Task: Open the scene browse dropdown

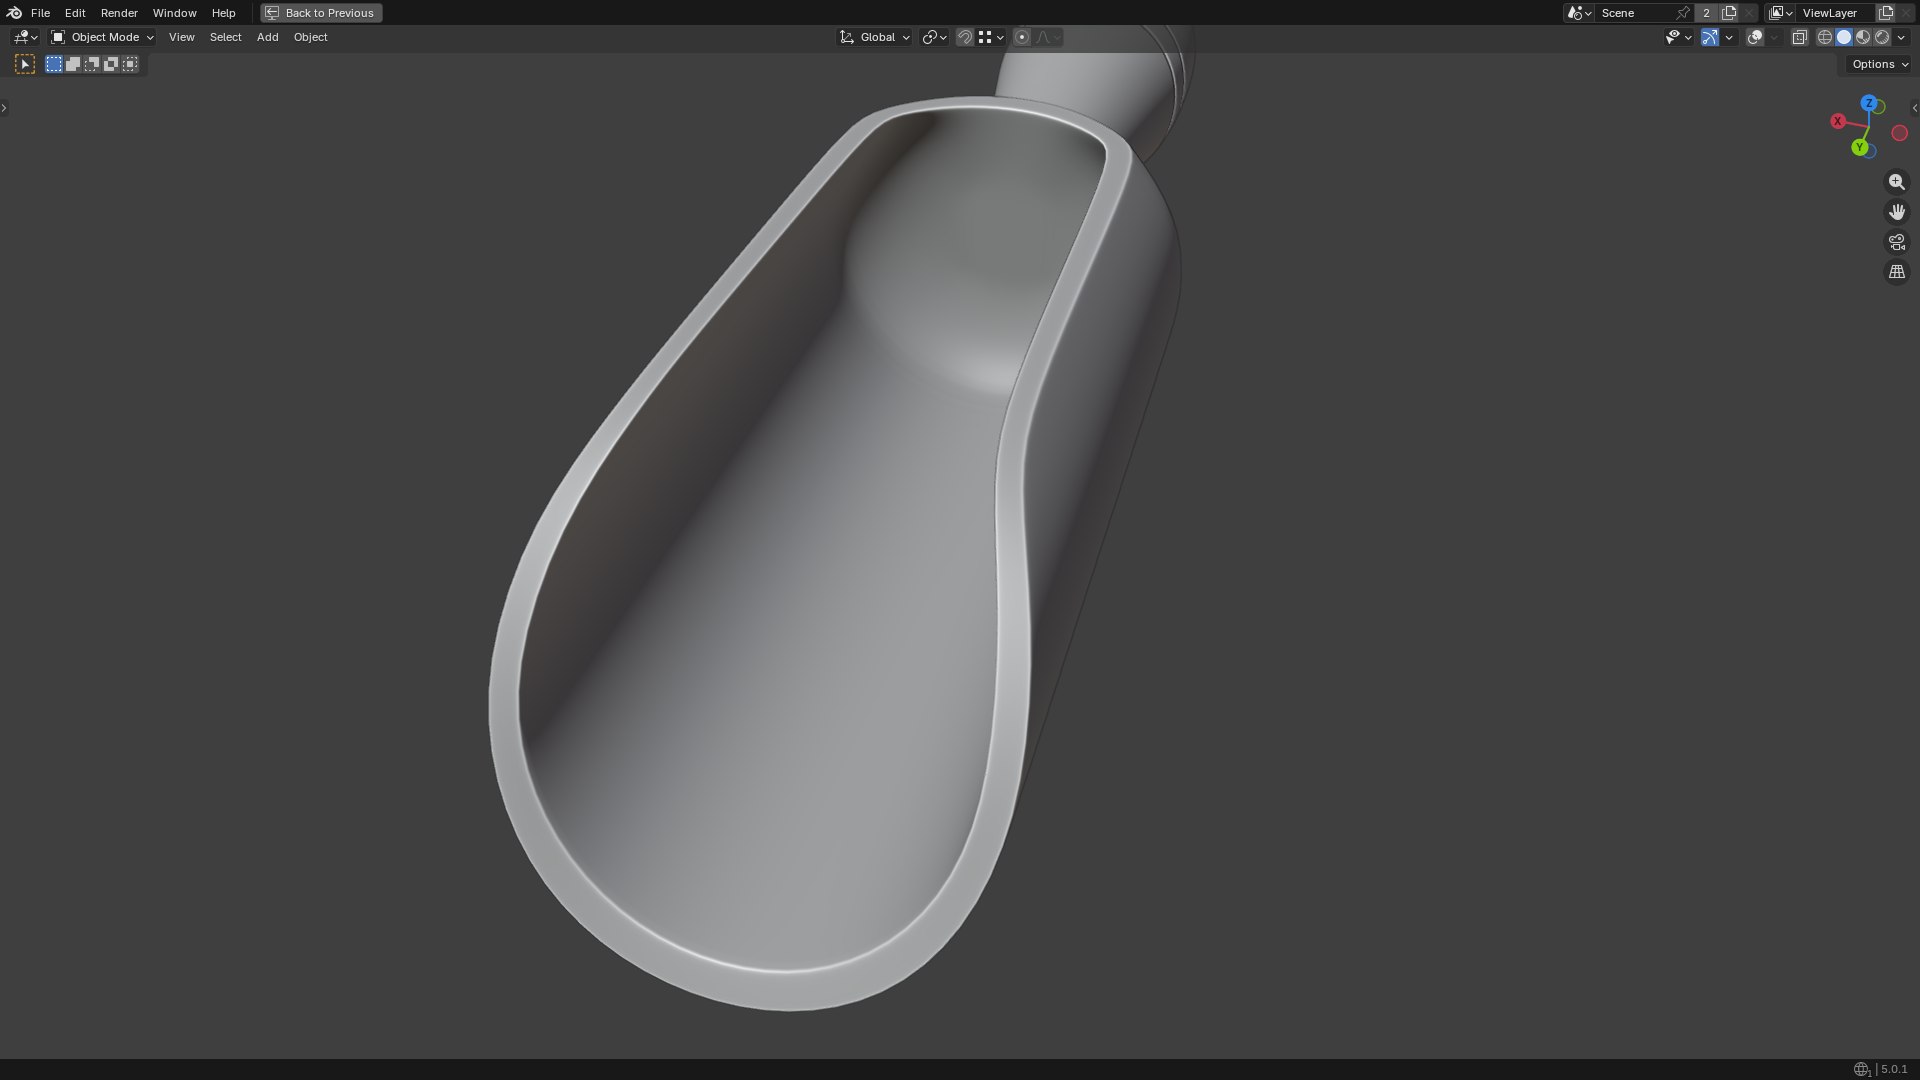Action: click(1580, 13)
